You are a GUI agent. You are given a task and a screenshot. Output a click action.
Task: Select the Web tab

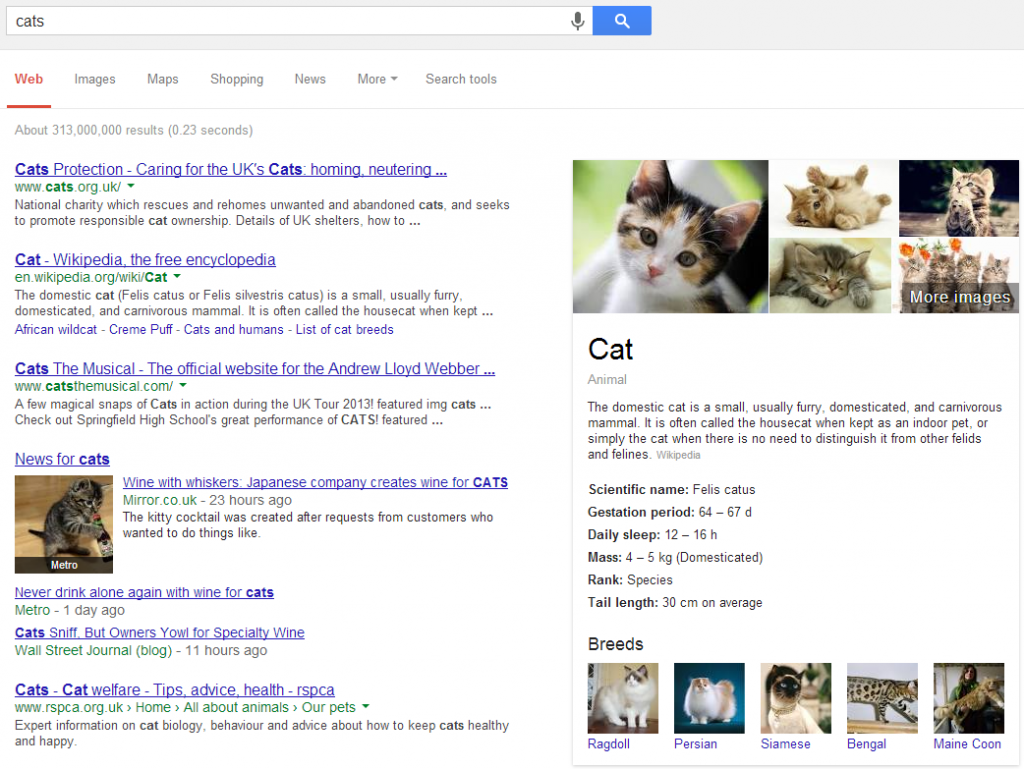(29, 79)
